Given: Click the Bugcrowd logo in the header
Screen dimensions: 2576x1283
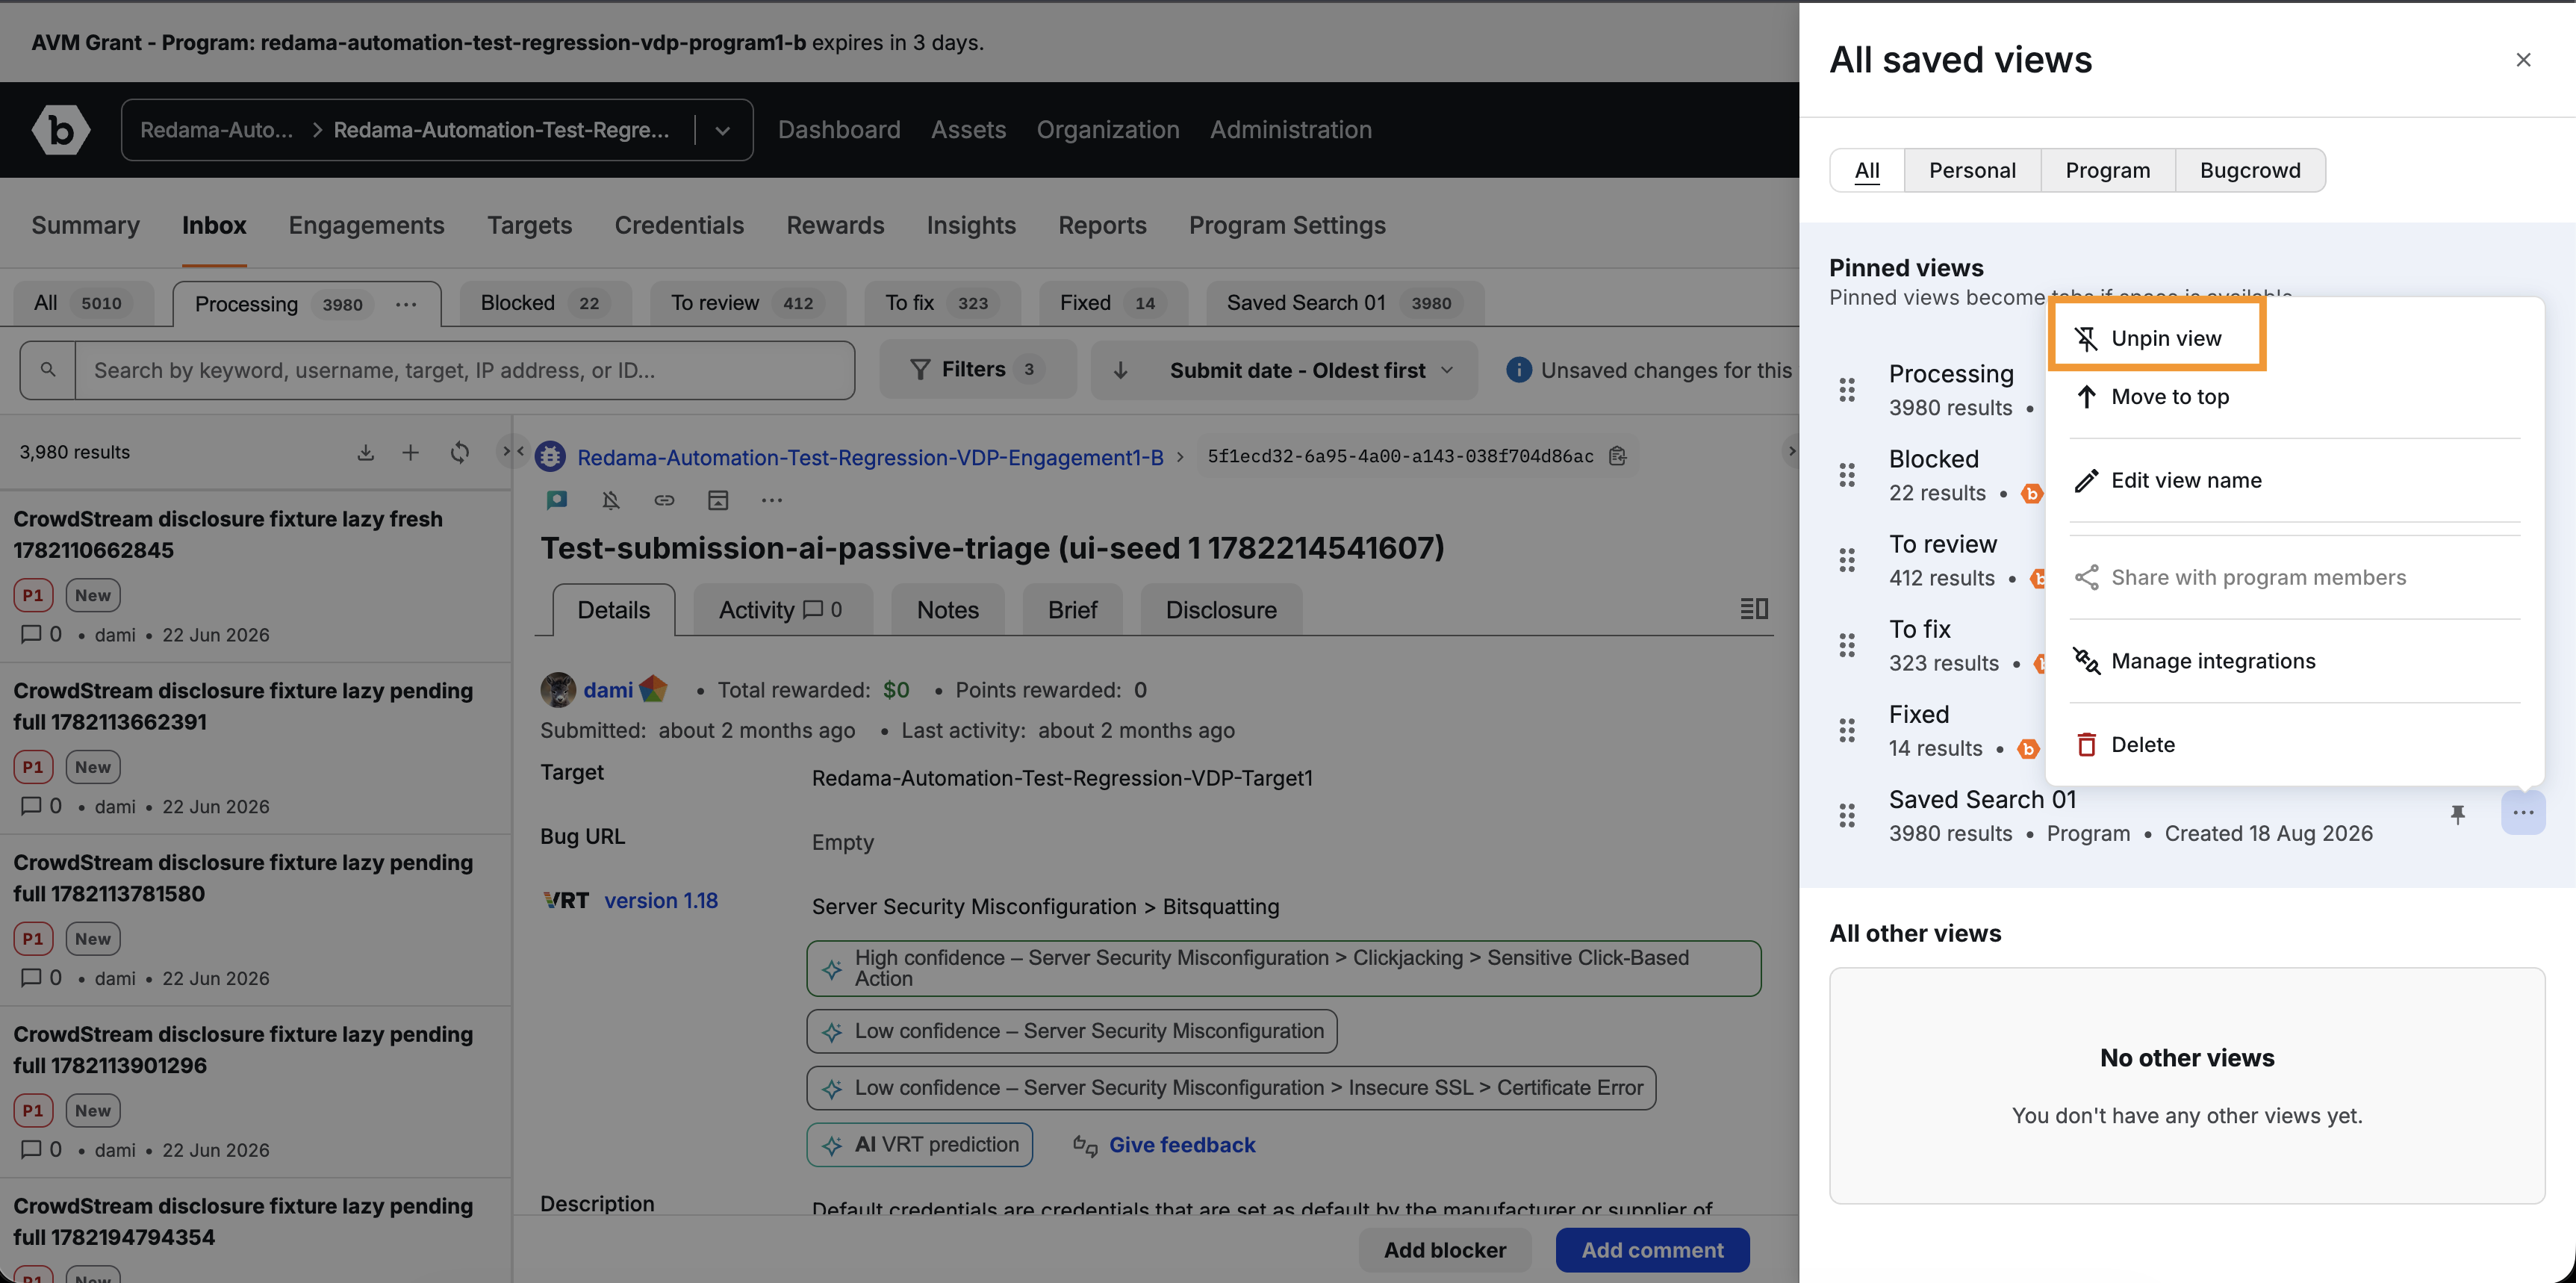Looking at the screenshot, I should pos(61,130).
